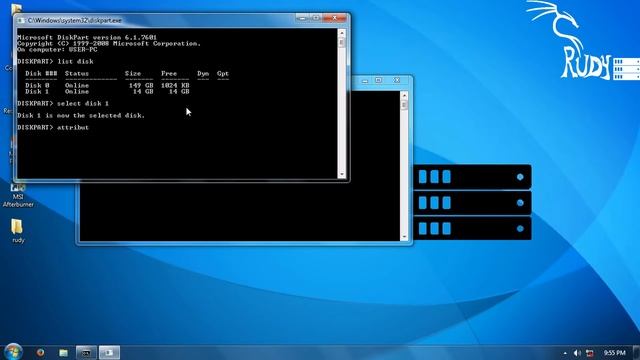Click the diskpart scrollbar thumb

point(342,42)
